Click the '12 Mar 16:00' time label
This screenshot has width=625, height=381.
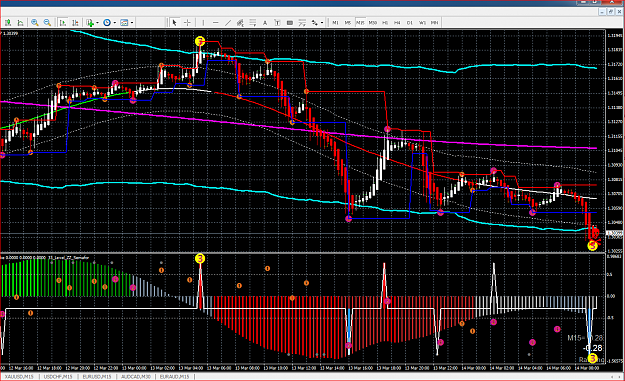pos(21,368)
